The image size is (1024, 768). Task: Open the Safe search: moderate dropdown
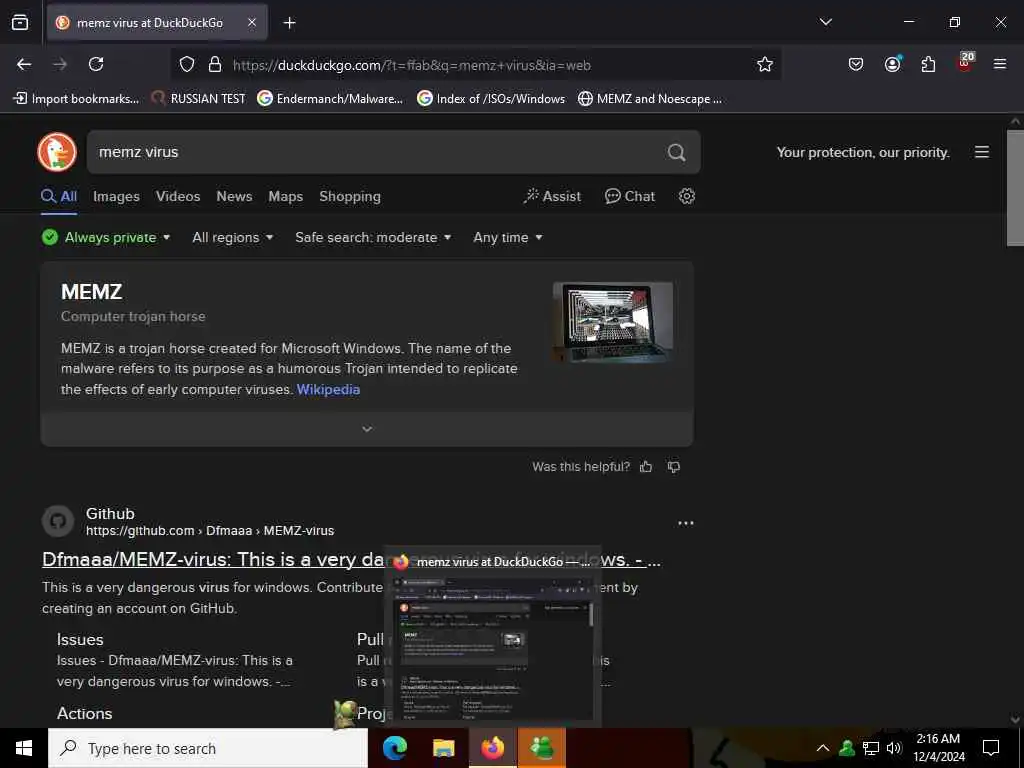373,237
